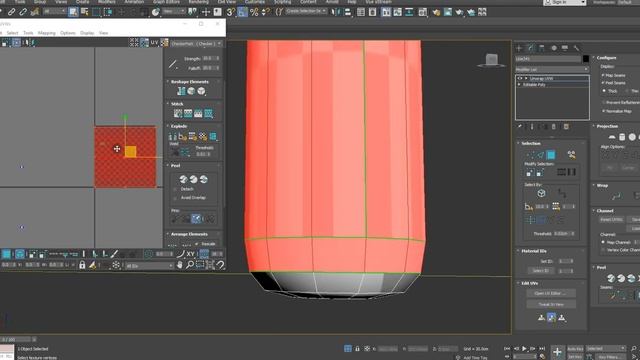The height and width of the screenshot is (360, 640).
Task: Click the Tweak In View button
Action: (x=551, y=304)
